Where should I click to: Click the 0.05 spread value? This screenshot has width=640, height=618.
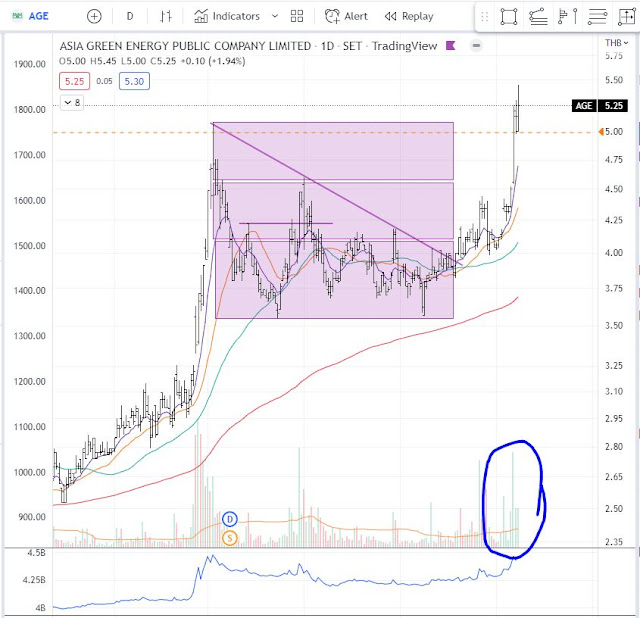coord(104,81)
